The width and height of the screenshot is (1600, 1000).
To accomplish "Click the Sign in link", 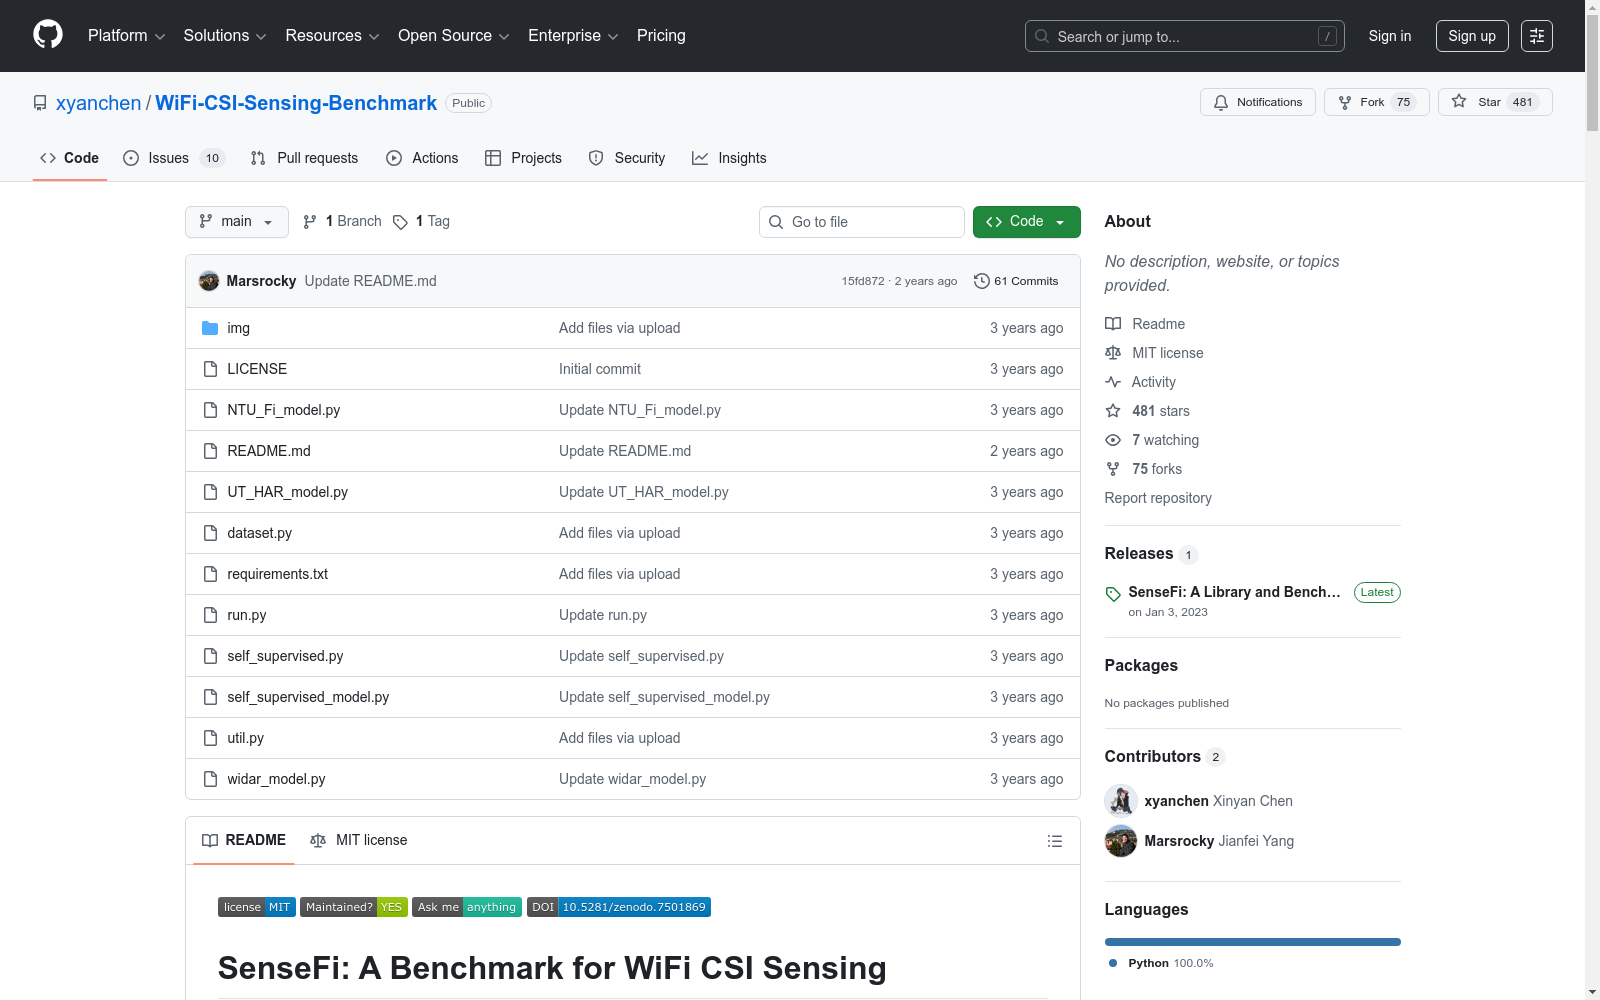I will tap(1390, 36).
